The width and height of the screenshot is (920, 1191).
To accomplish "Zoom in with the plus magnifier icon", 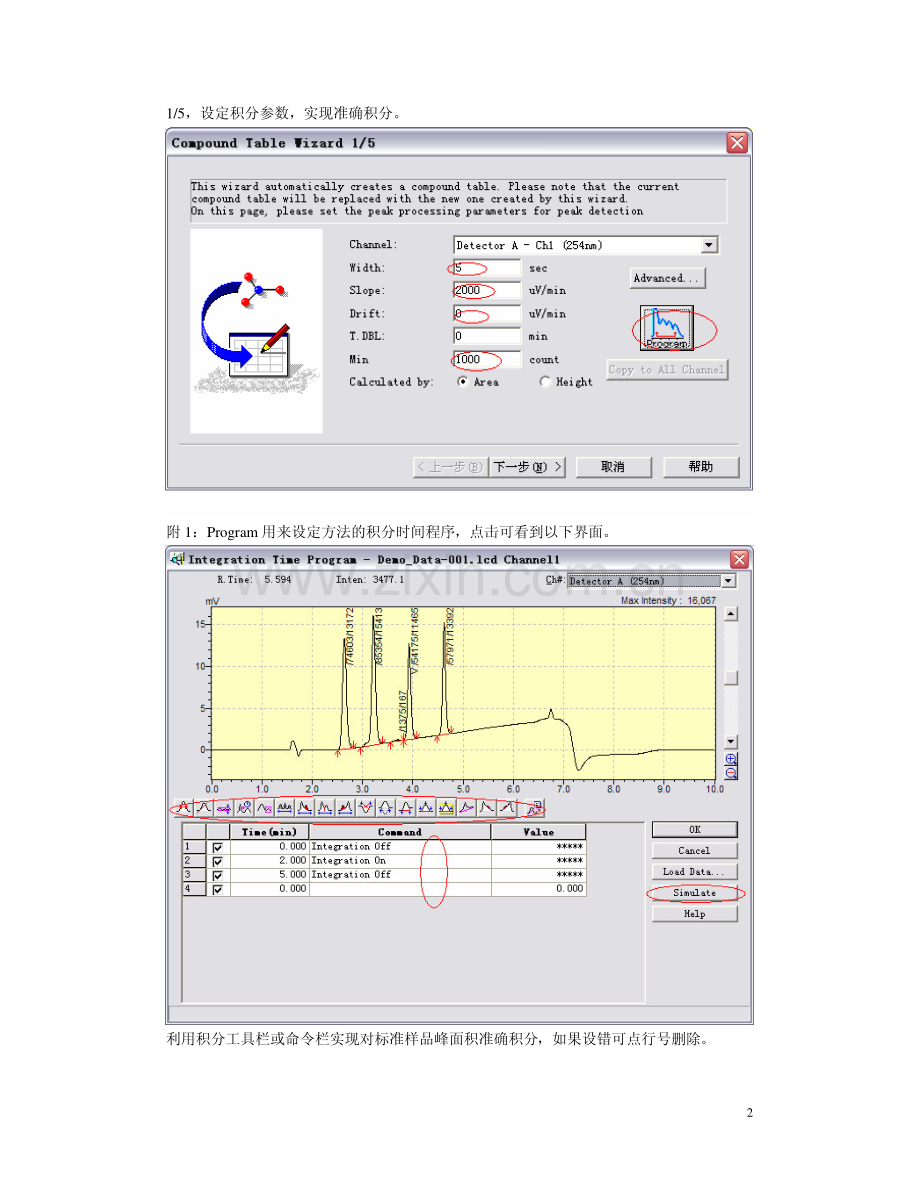I will [x=731, y=759].
